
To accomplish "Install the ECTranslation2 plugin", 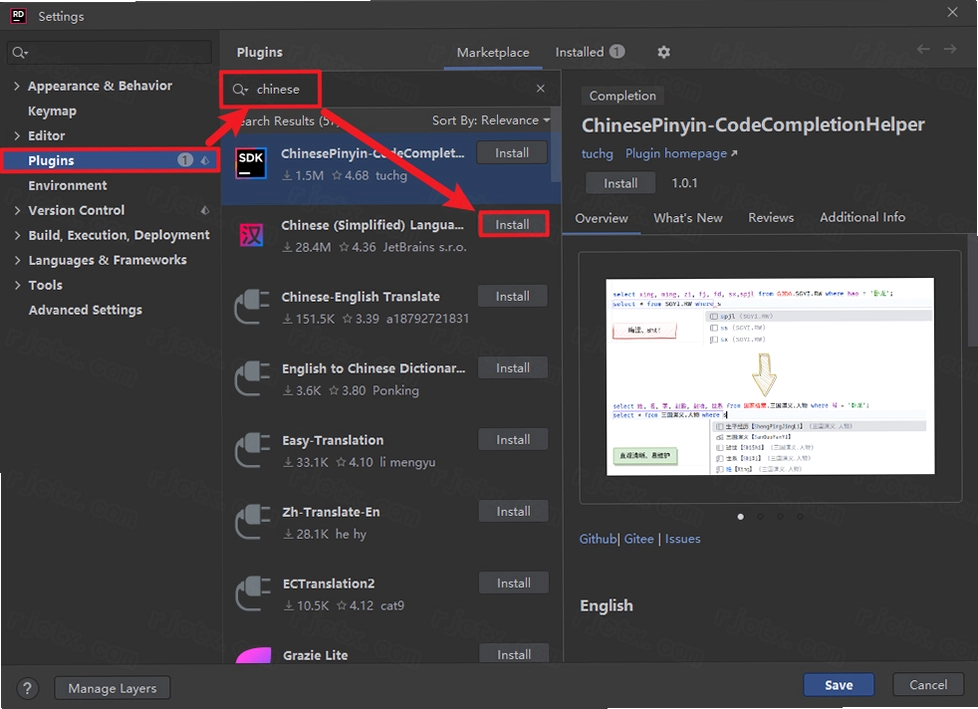I will tap(514, 583).
